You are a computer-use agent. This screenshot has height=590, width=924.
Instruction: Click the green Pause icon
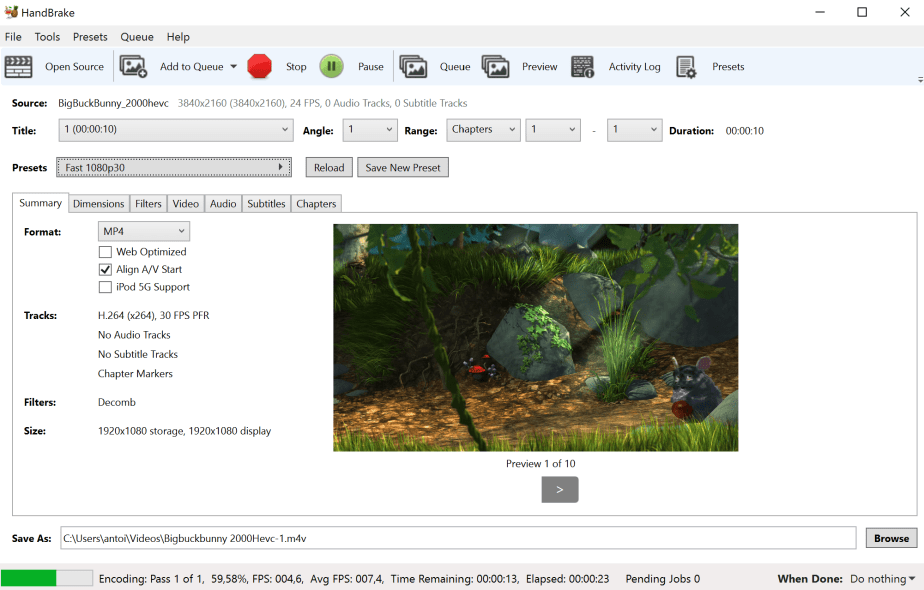click(331, 67)
